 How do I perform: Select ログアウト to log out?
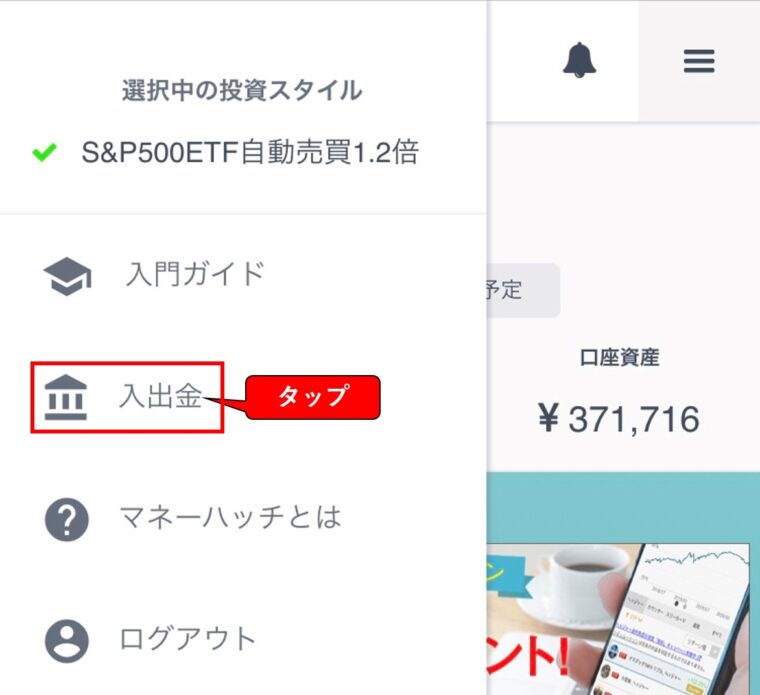coord(188,639)
